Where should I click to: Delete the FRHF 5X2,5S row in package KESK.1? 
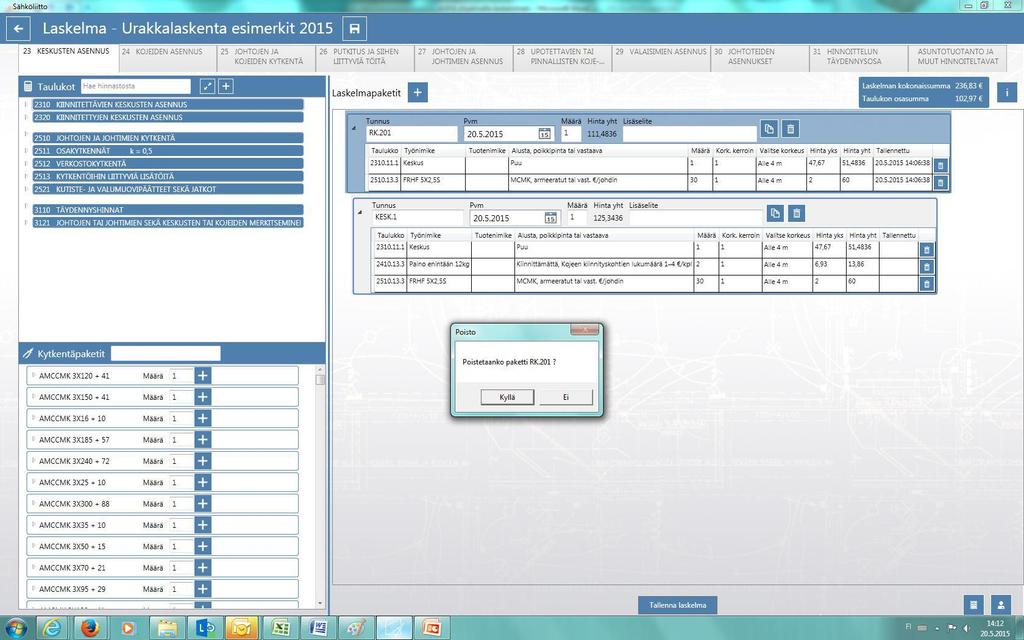[926, 283]
